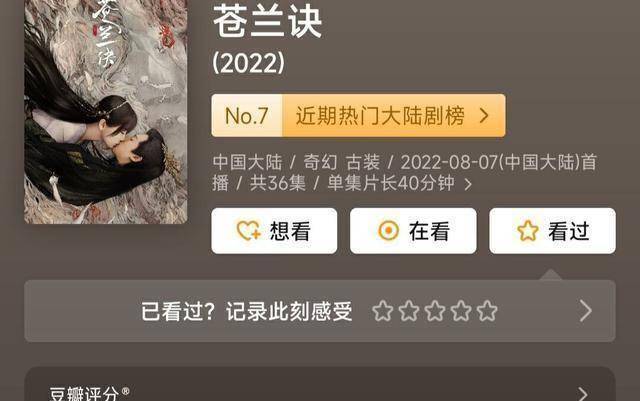Rate two stars in the rating row
640x401 pixels.
coord(409,311)
